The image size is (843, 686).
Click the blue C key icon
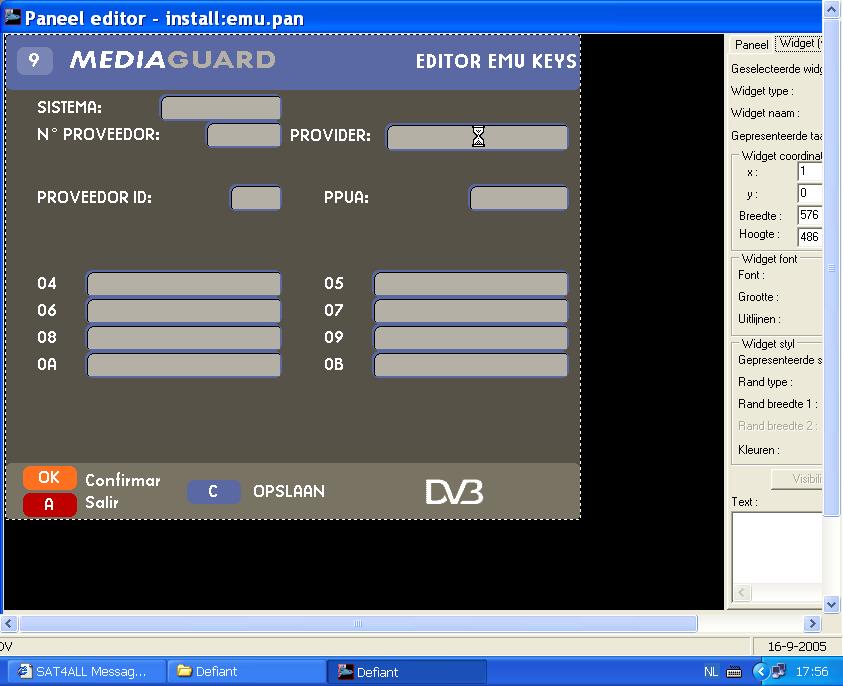click(213, 491)
